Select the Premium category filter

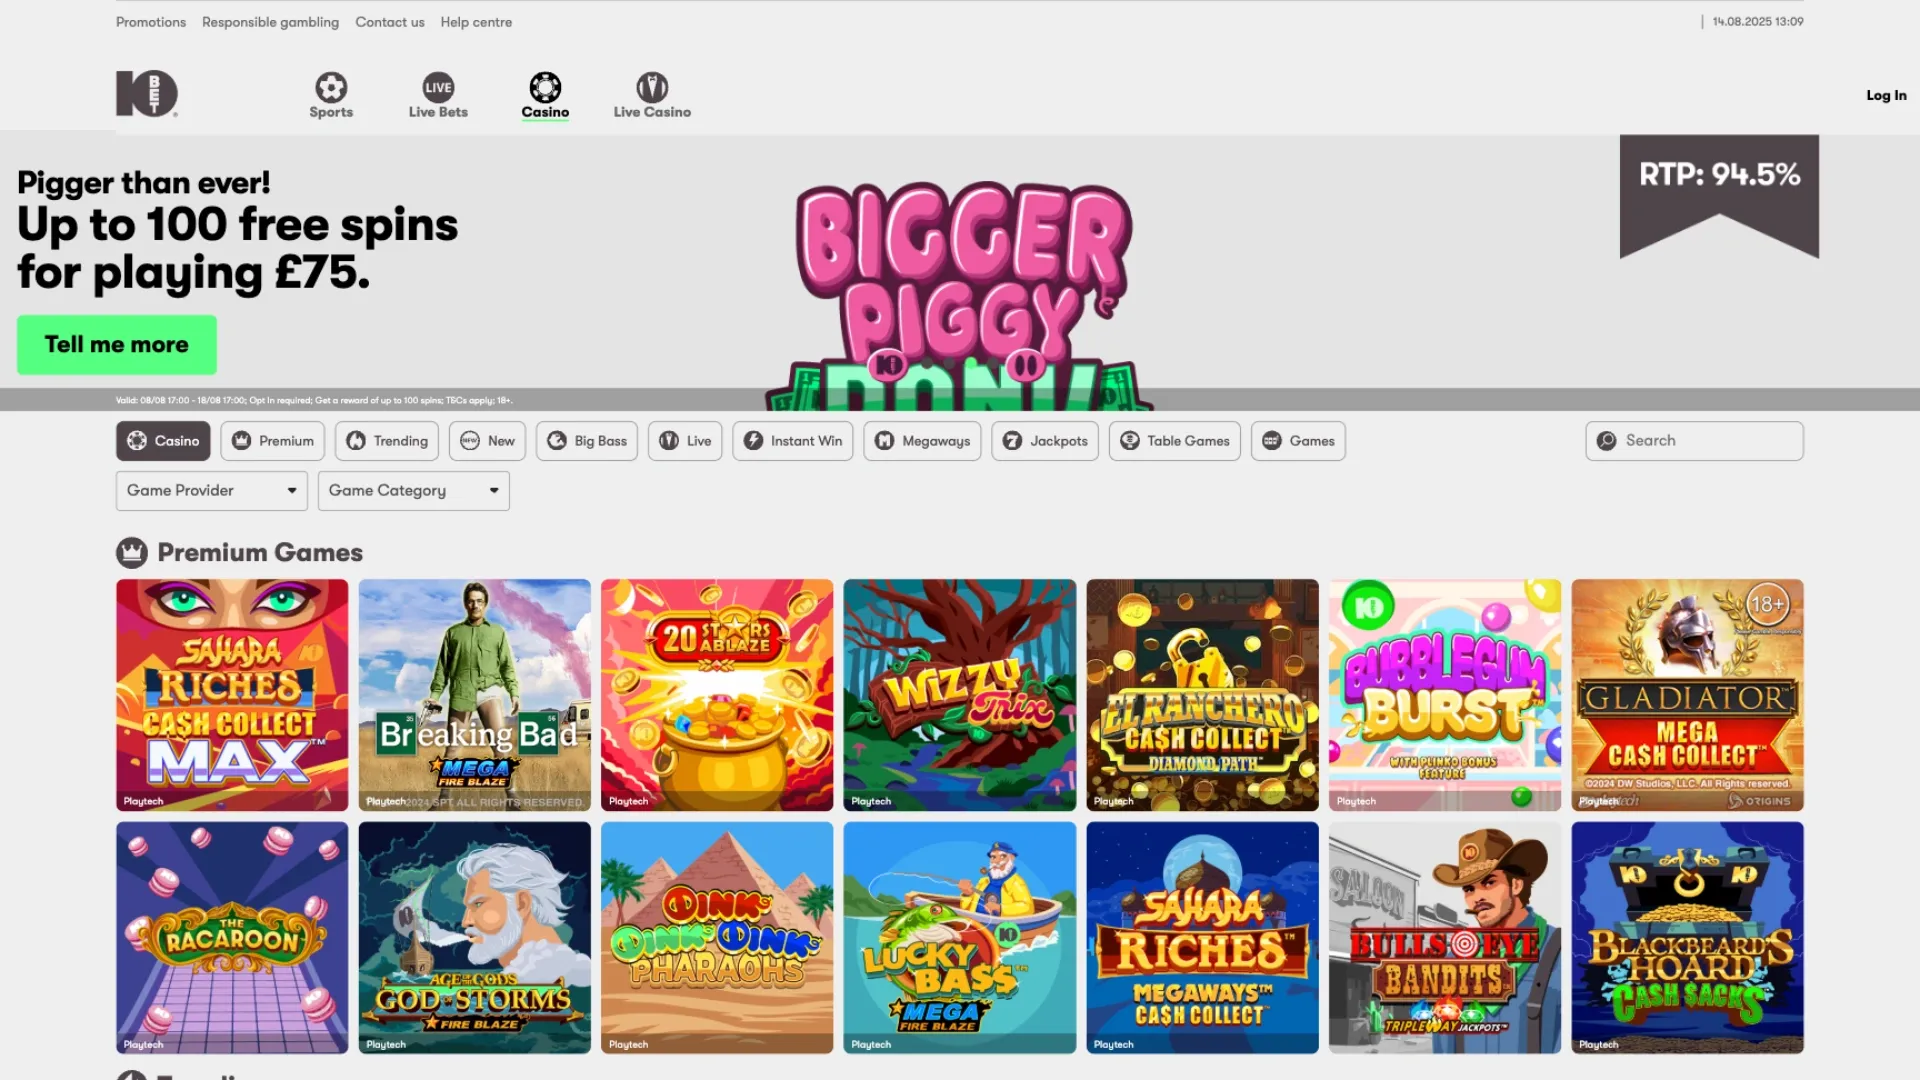coord(272,441)
